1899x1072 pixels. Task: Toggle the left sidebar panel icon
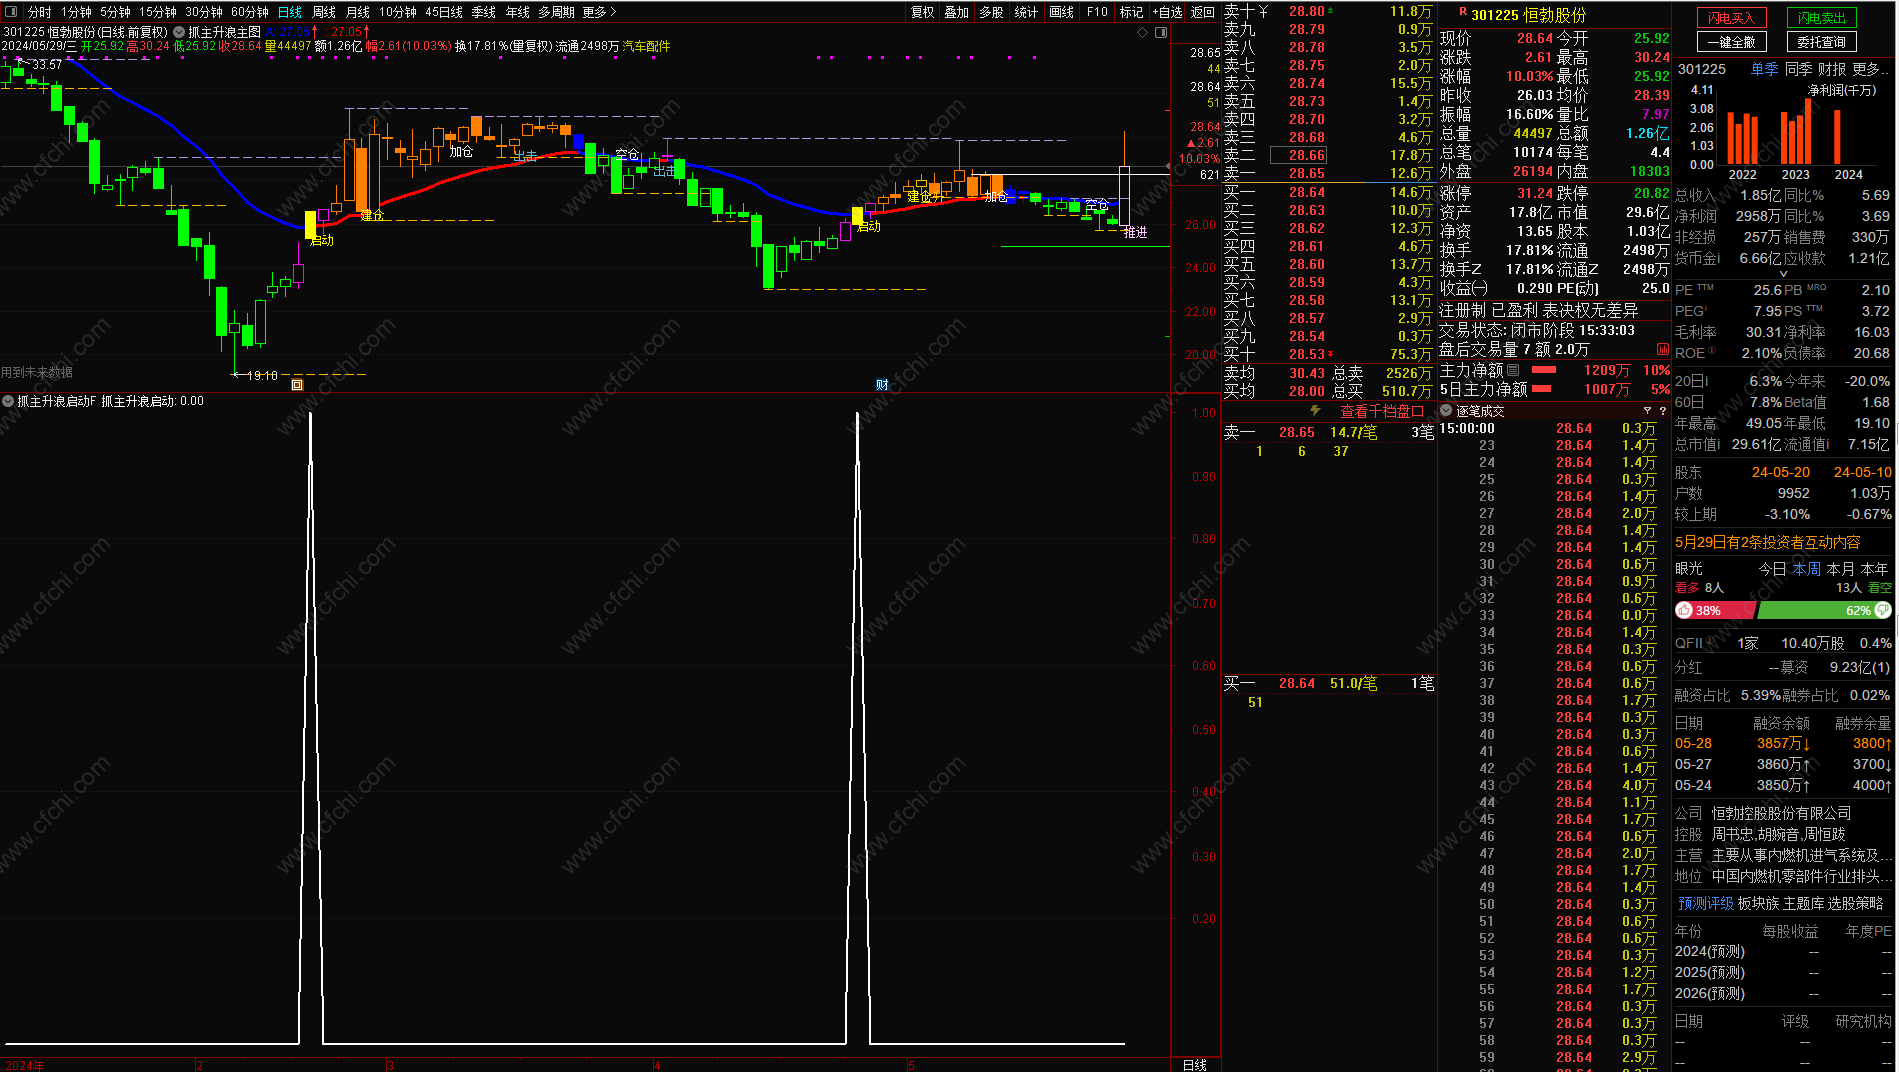pyautogui.click(x=11, y=12)
